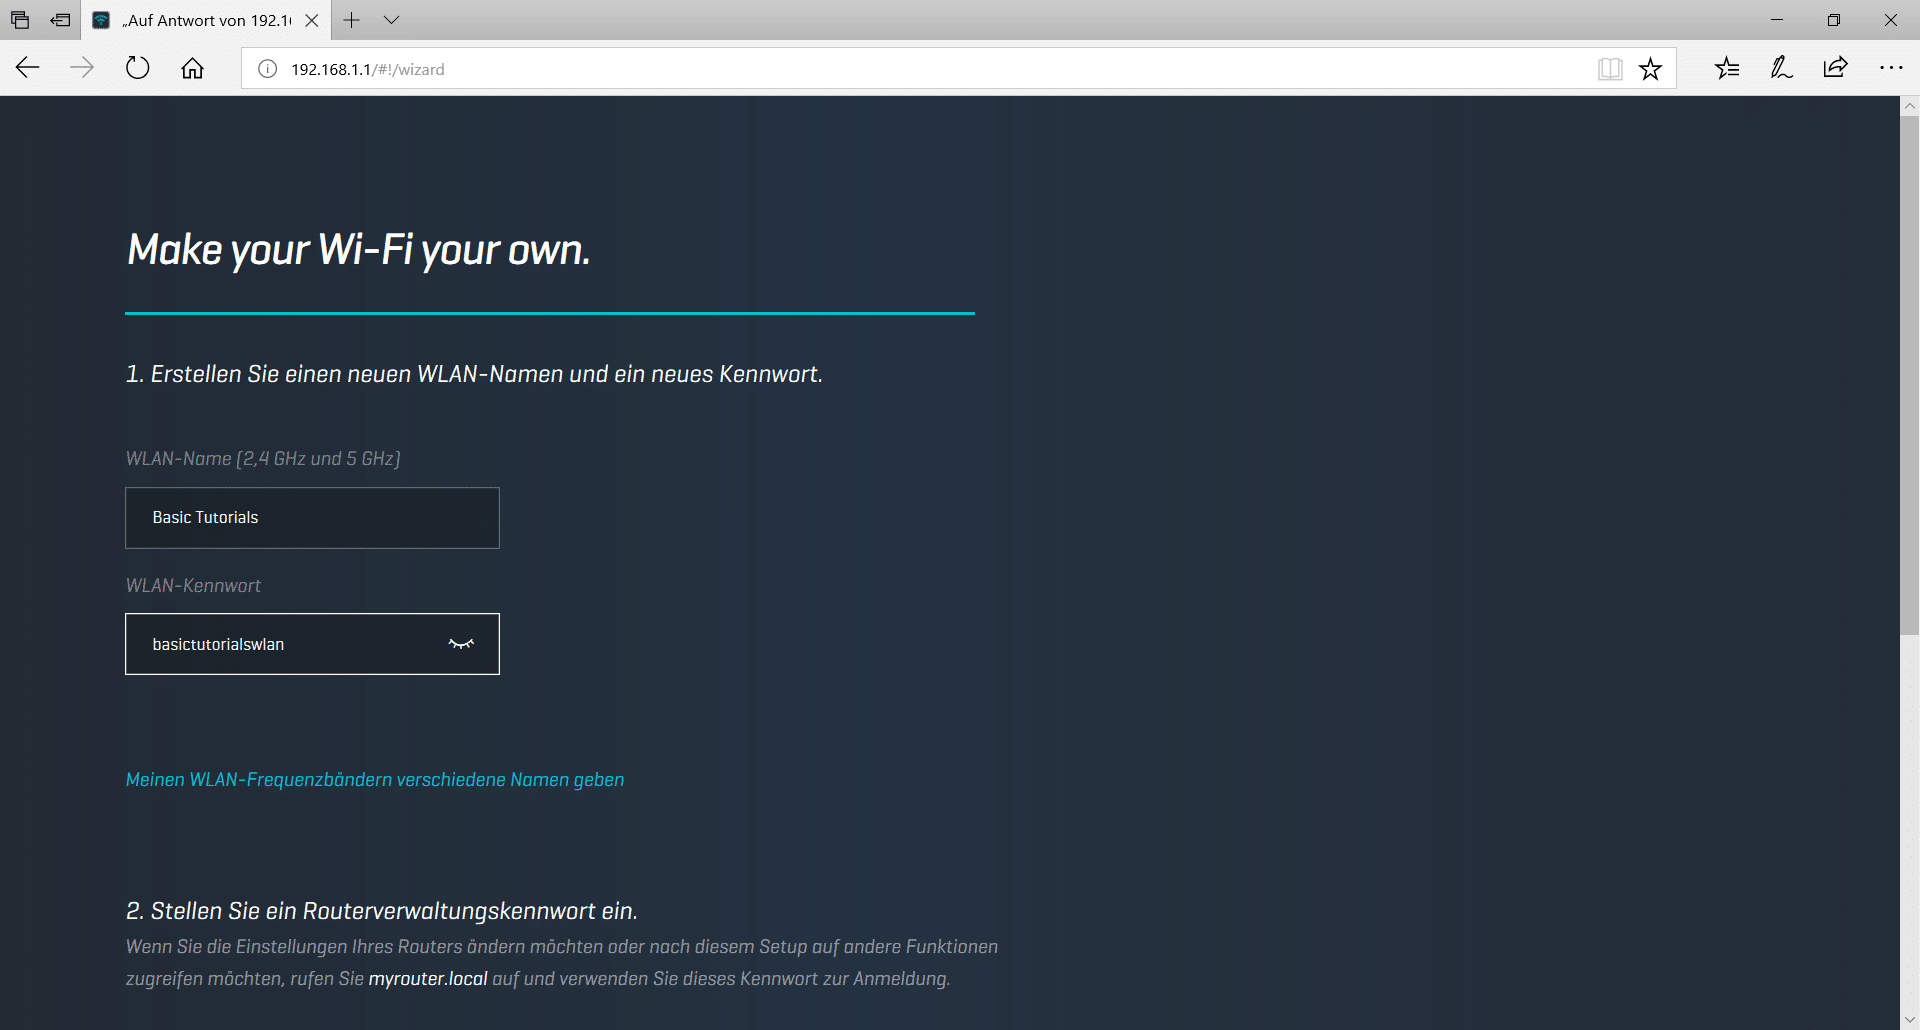This screenshot has height=1030, width=1920.
Task: Refresh the router setup page
Action: click(x=137, y=68)
